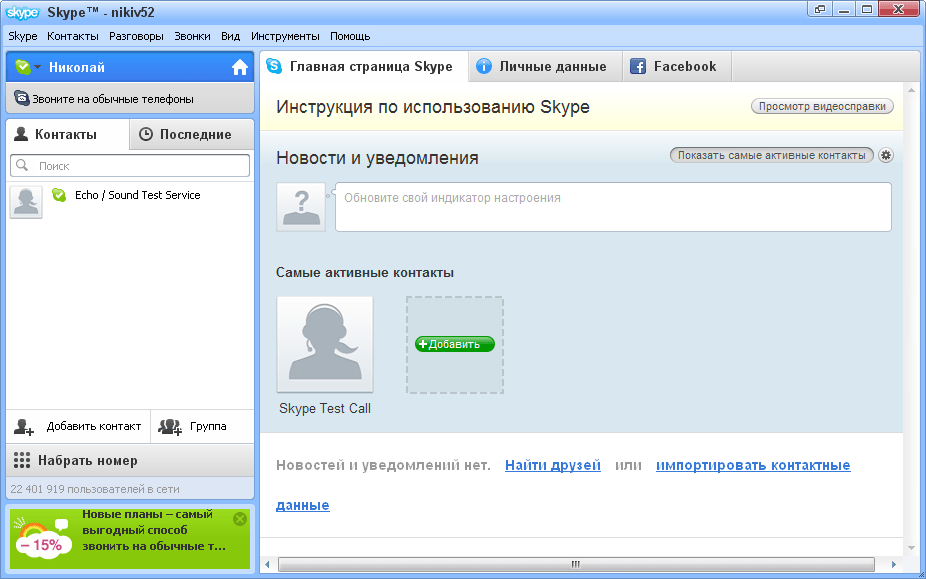Open the status dropdown beside Николай
The image size is (926, 579).
[x=37, y=67]
